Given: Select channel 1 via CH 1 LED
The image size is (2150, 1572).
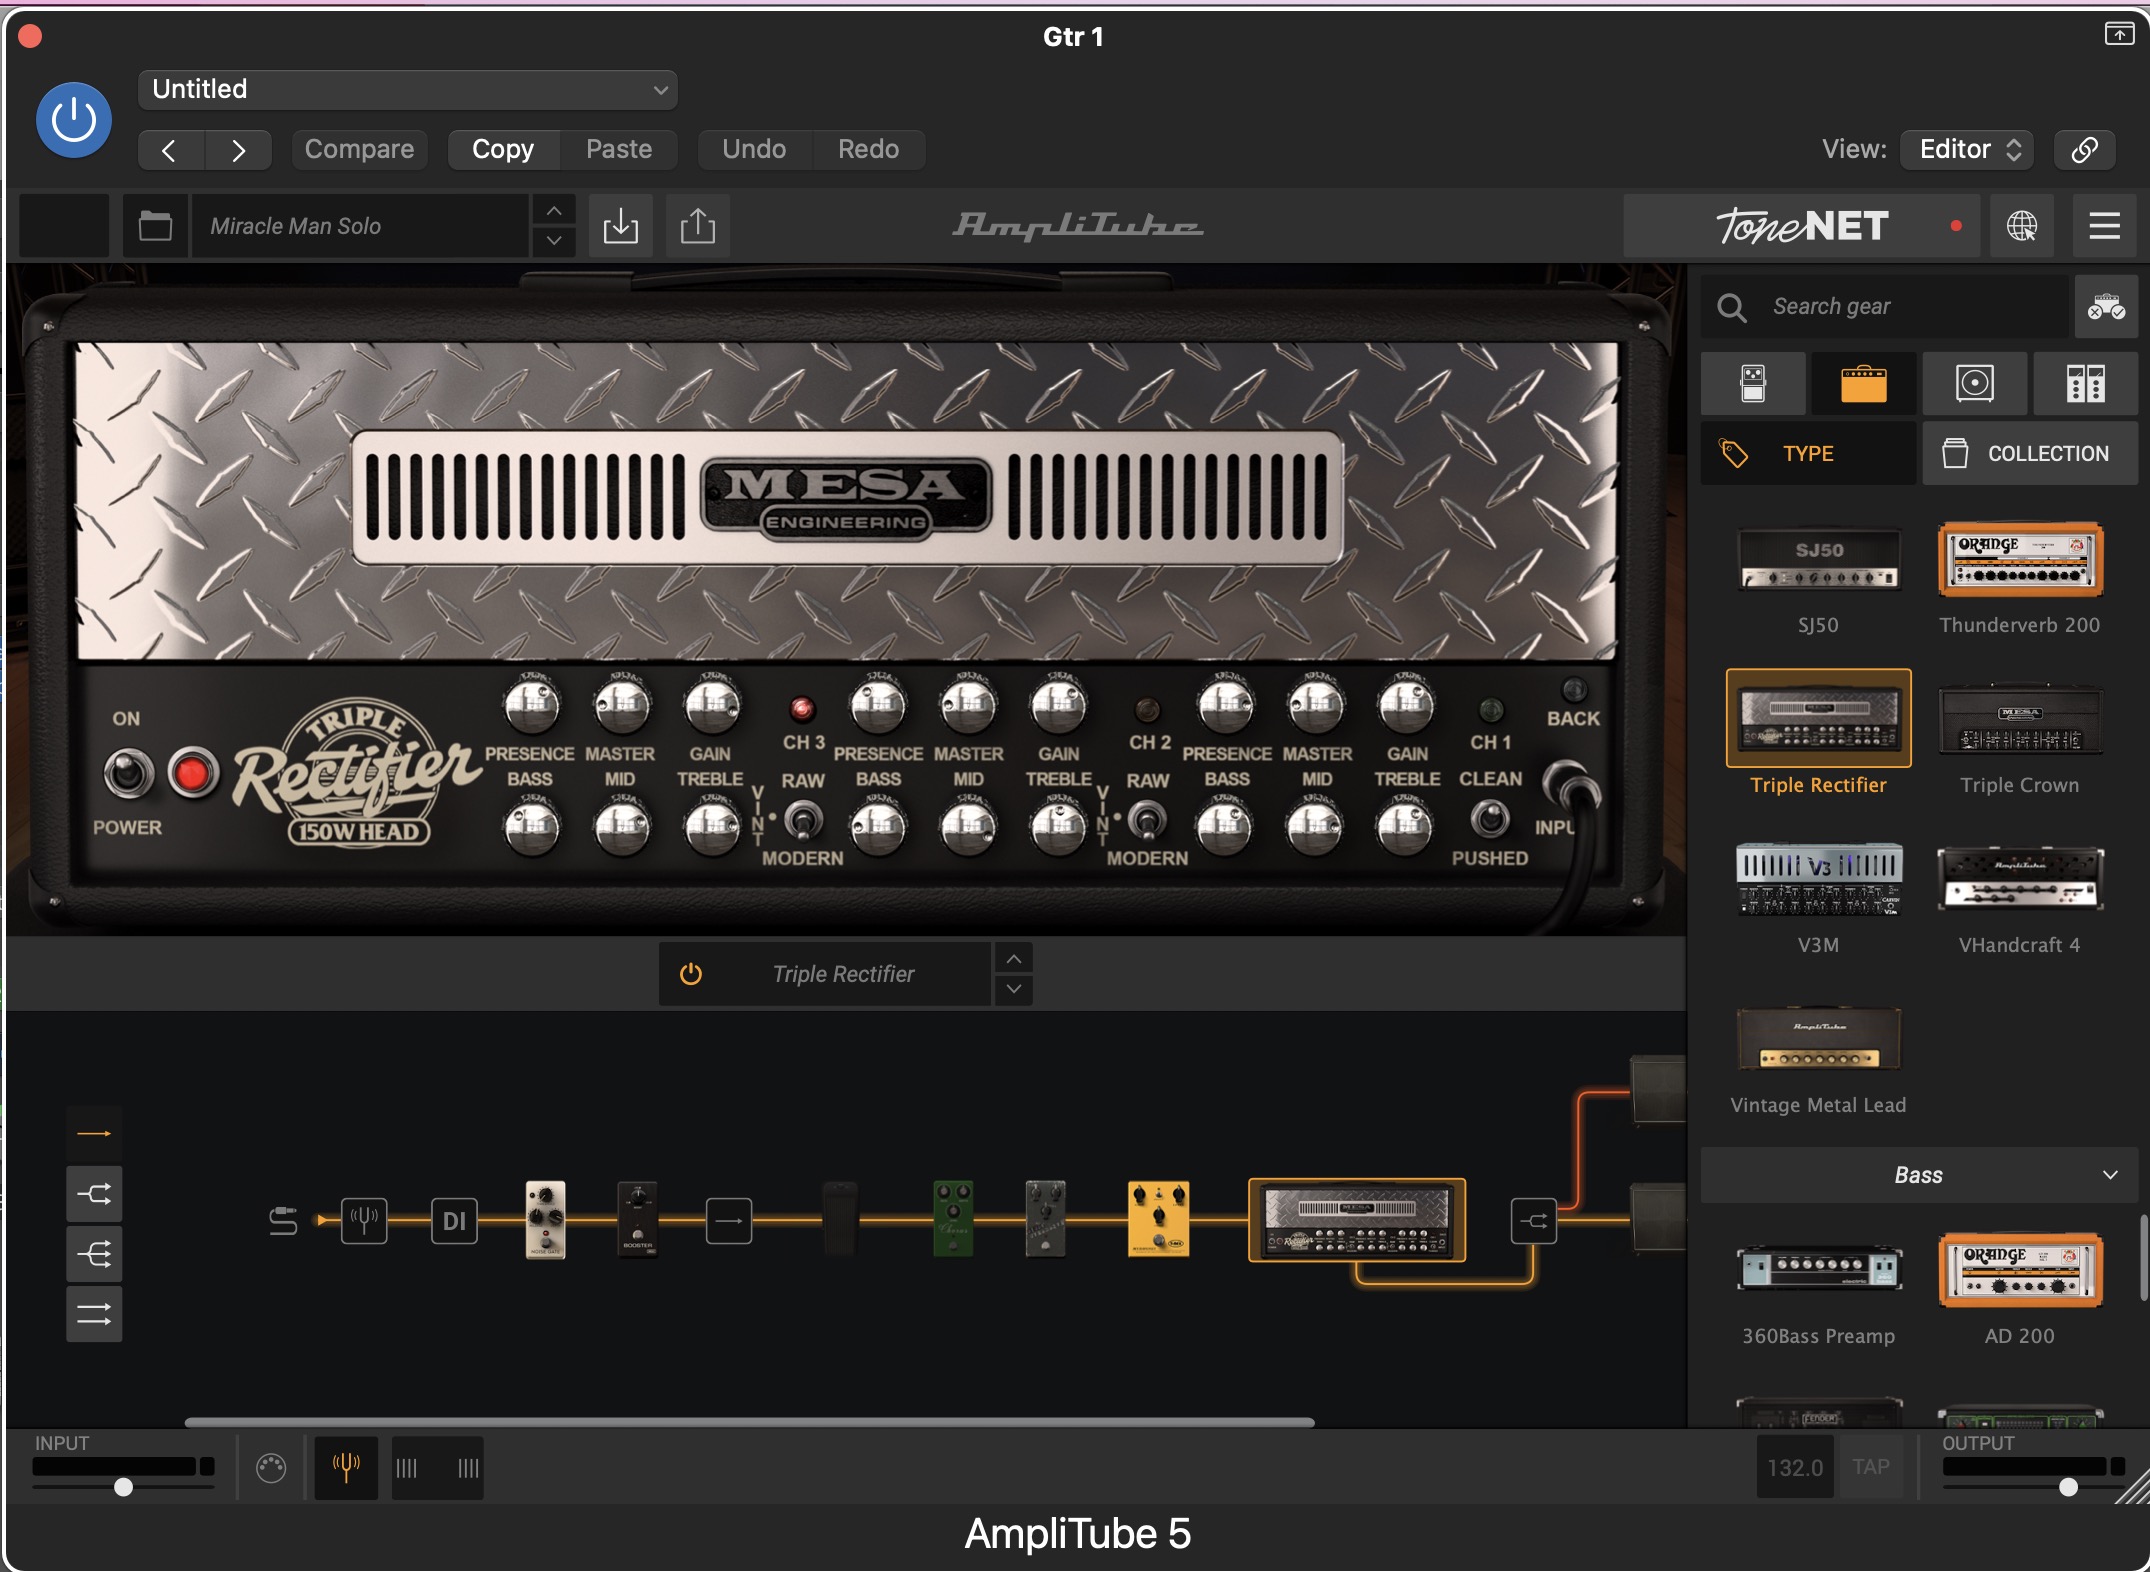Looking at the screenshot, I should pos(1491,710).
